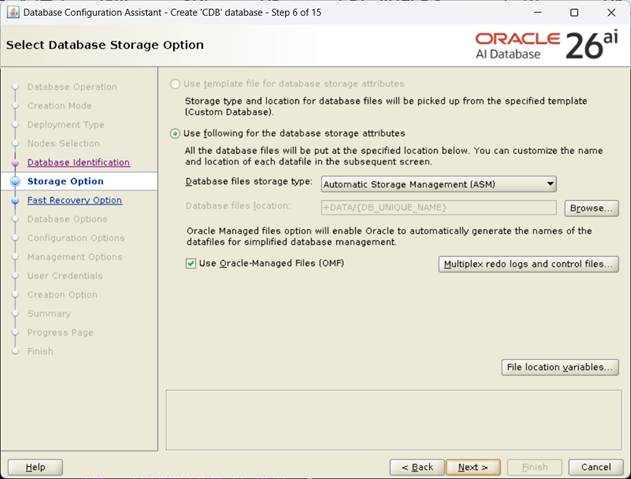Click the Java app icon in title bar
The image size is (631, 479).
coord(13,12)
